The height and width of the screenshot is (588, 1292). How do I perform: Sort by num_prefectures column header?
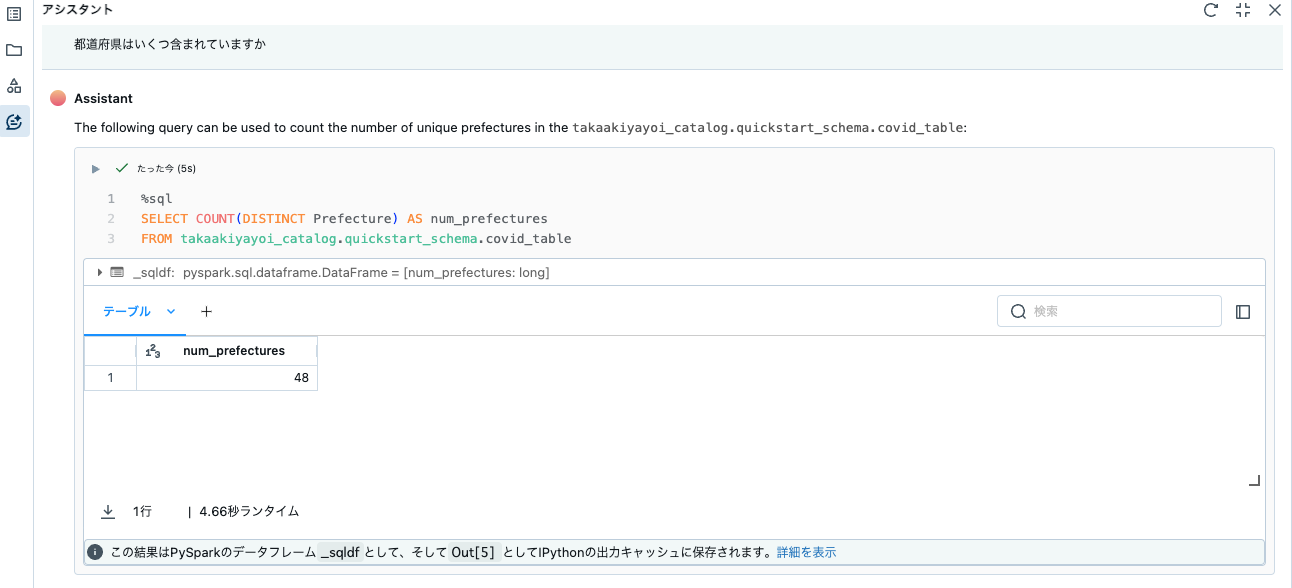pos(234,351)
